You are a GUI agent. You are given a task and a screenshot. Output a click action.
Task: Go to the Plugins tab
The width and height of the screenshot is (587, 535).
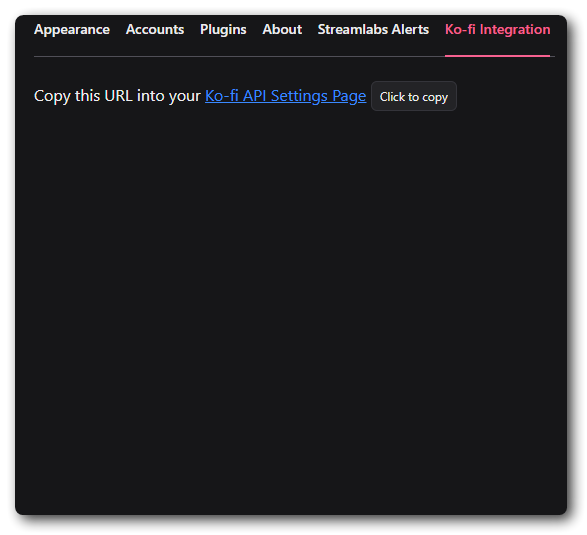pos(223,30)
